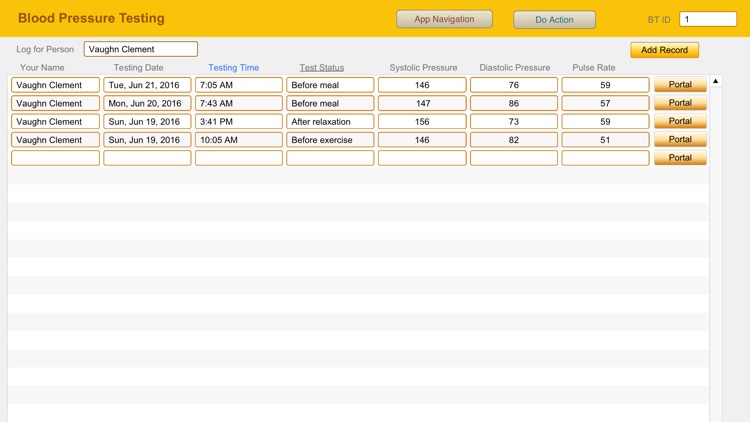Click the scroll up arrow

715,81
